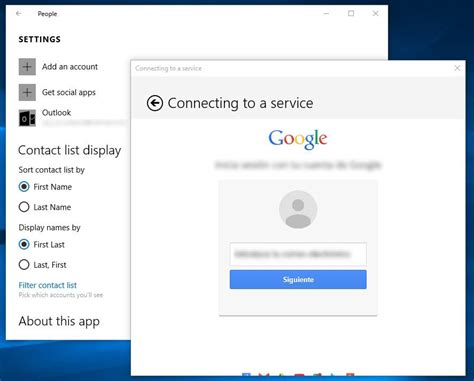This screenshot has height=381, width=474.
Task: Click Add an account label
Action: pos(70,67)
